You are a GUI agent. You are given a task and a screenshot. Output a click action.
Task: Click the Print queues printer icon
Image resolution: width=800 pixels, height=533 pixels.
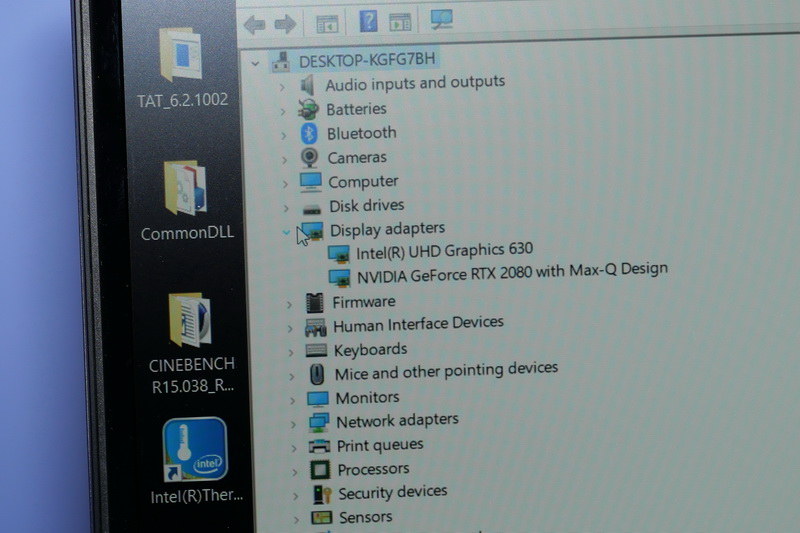tap(319, 447)
